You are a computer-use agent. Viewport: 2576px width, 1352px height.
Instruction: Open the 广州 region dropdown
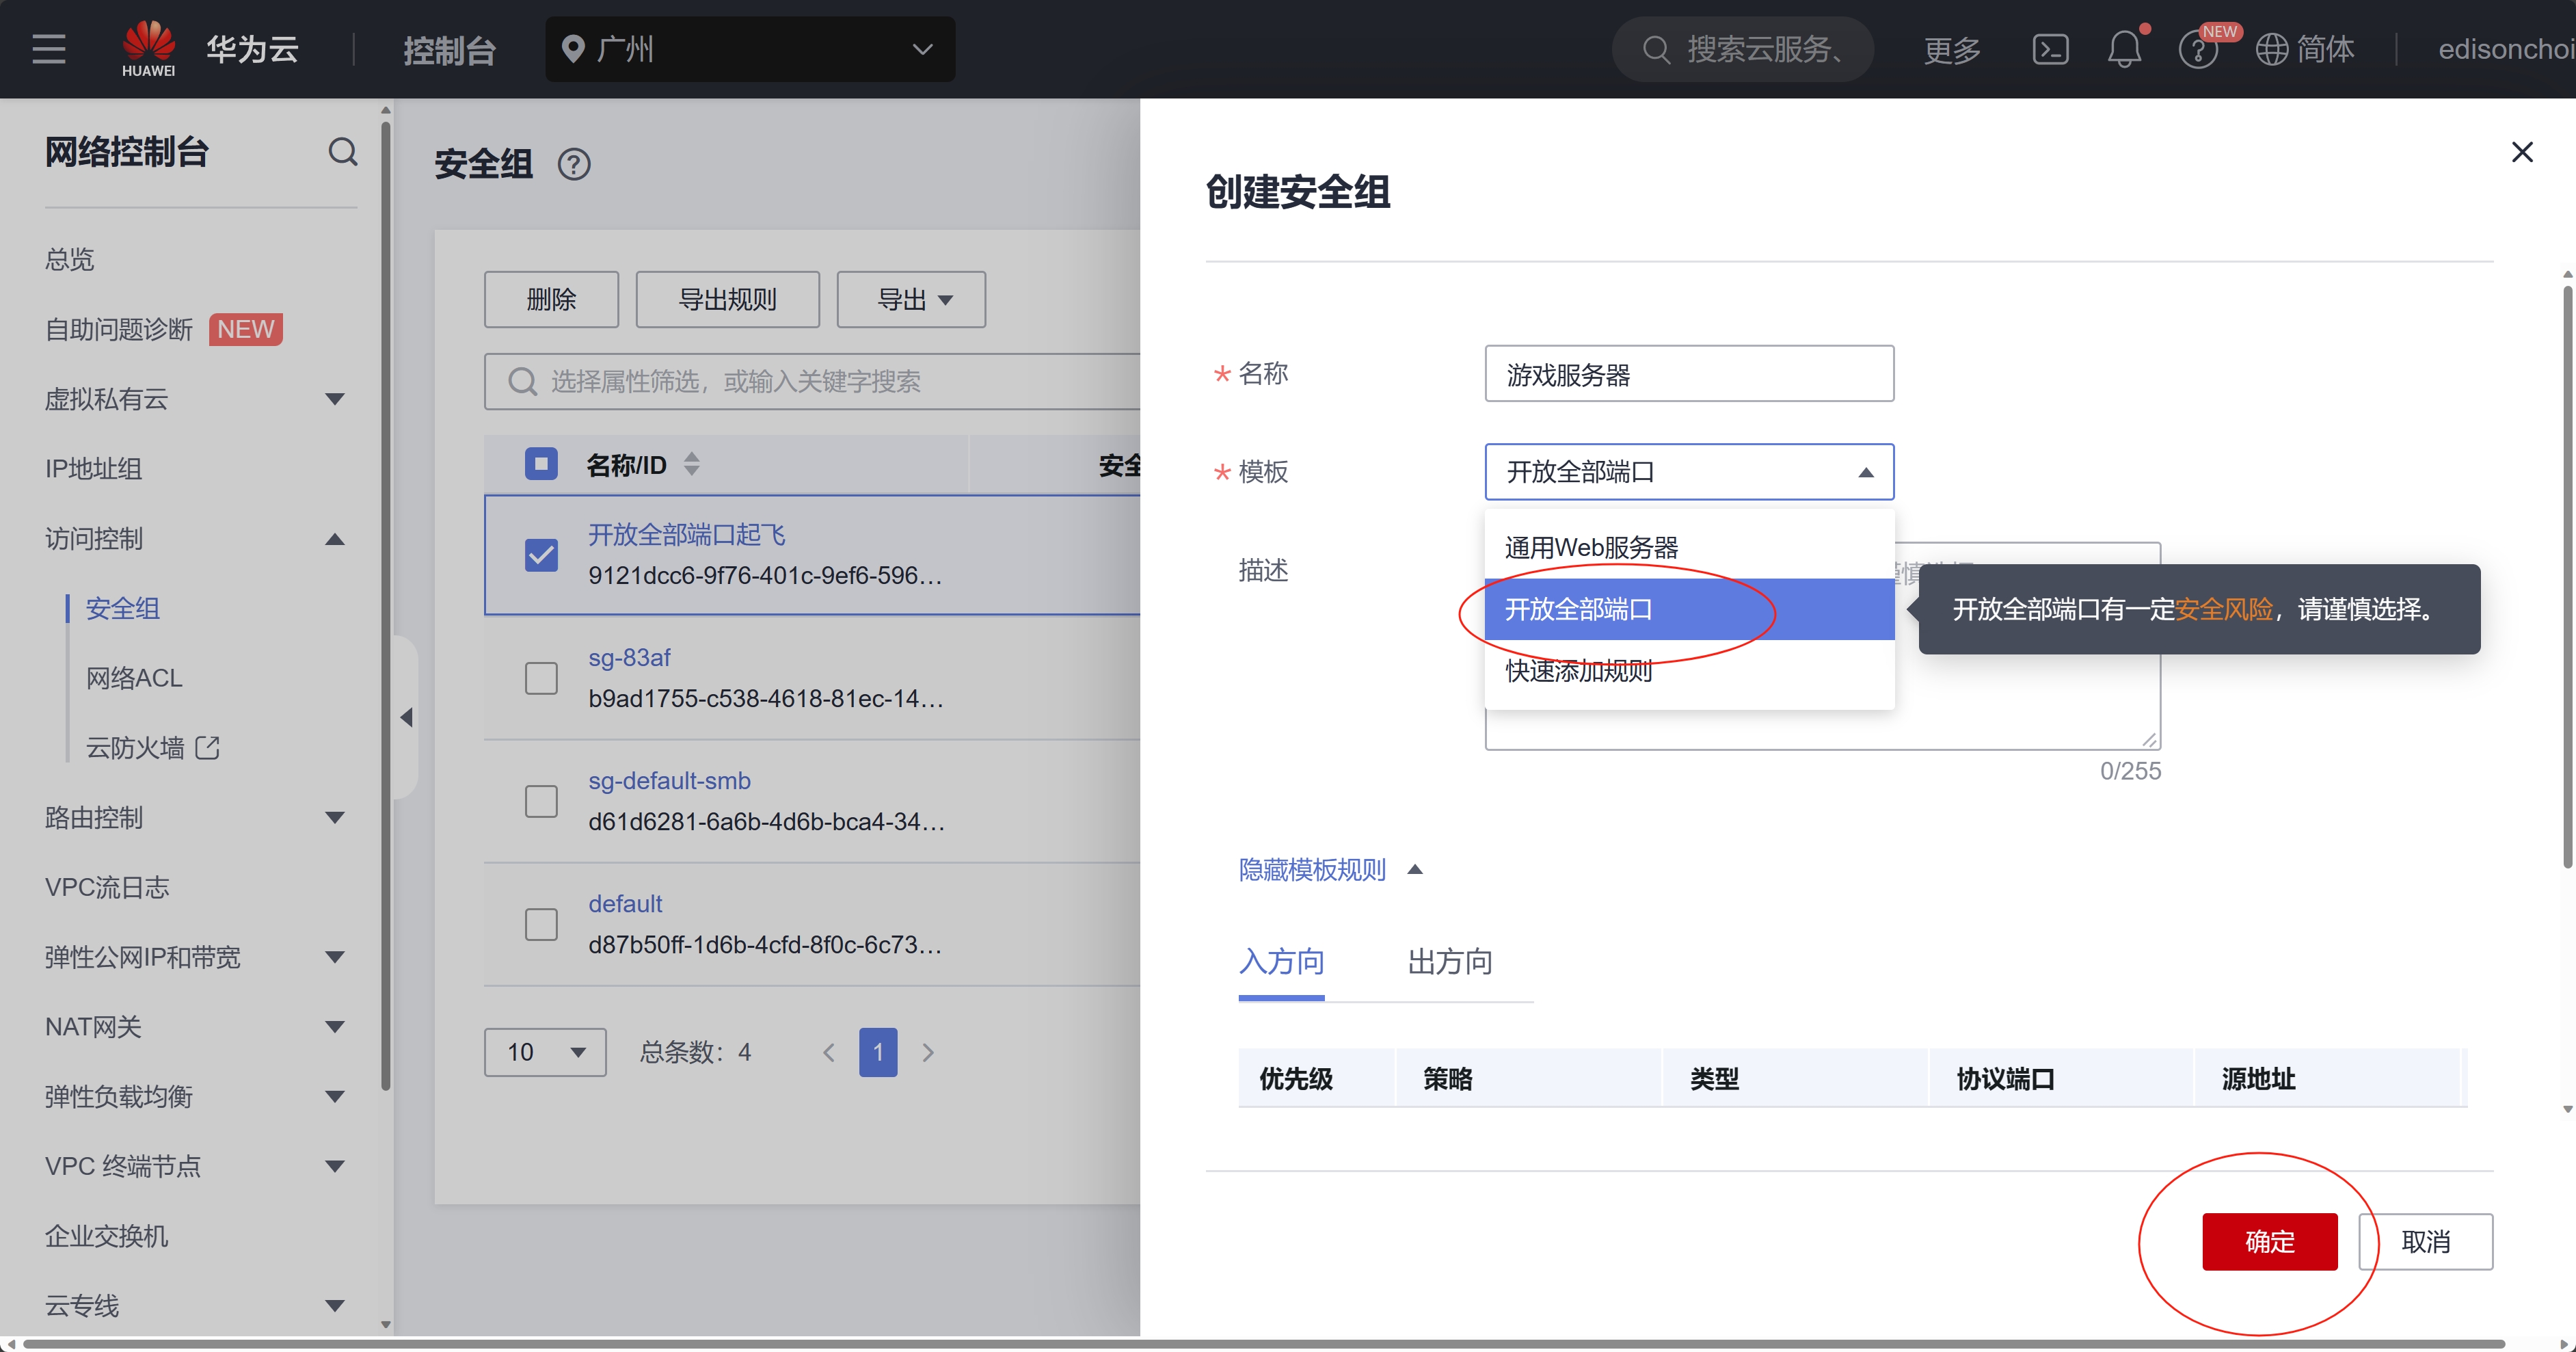(750, 49)
